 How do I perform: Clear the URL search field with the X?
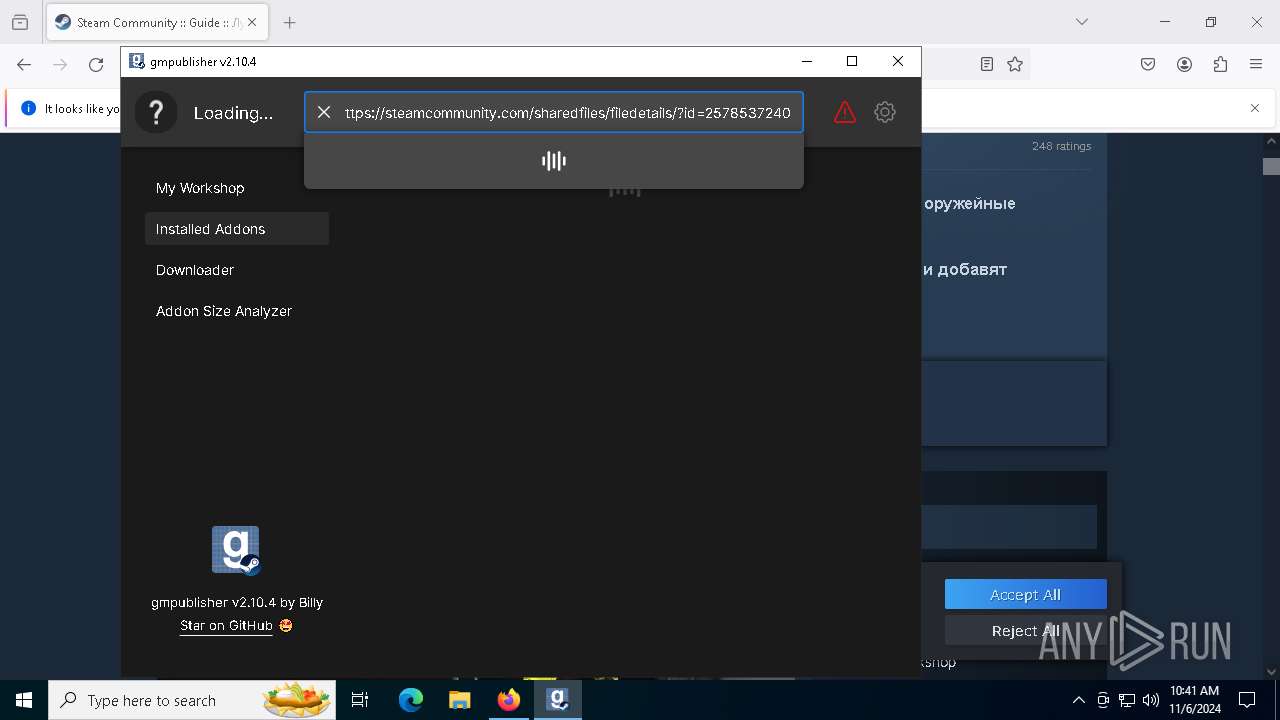[x=324, y=112]
